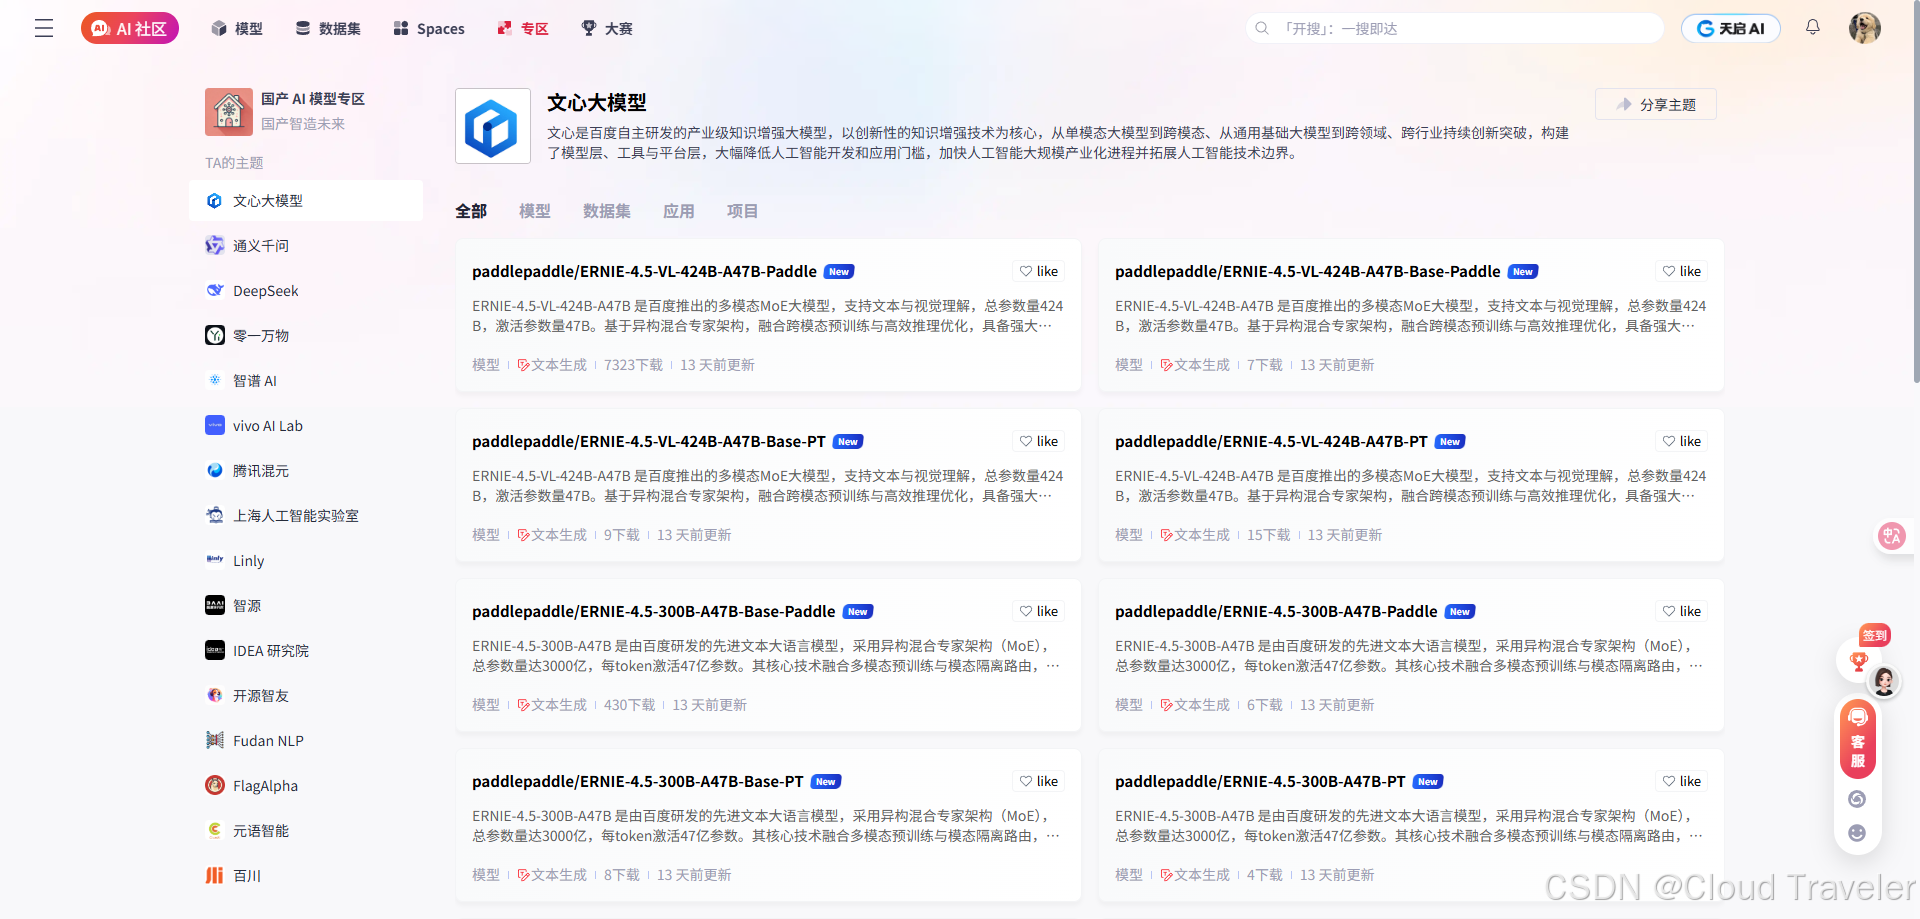Open the 模型 top navigation item

tap(237, 28)
